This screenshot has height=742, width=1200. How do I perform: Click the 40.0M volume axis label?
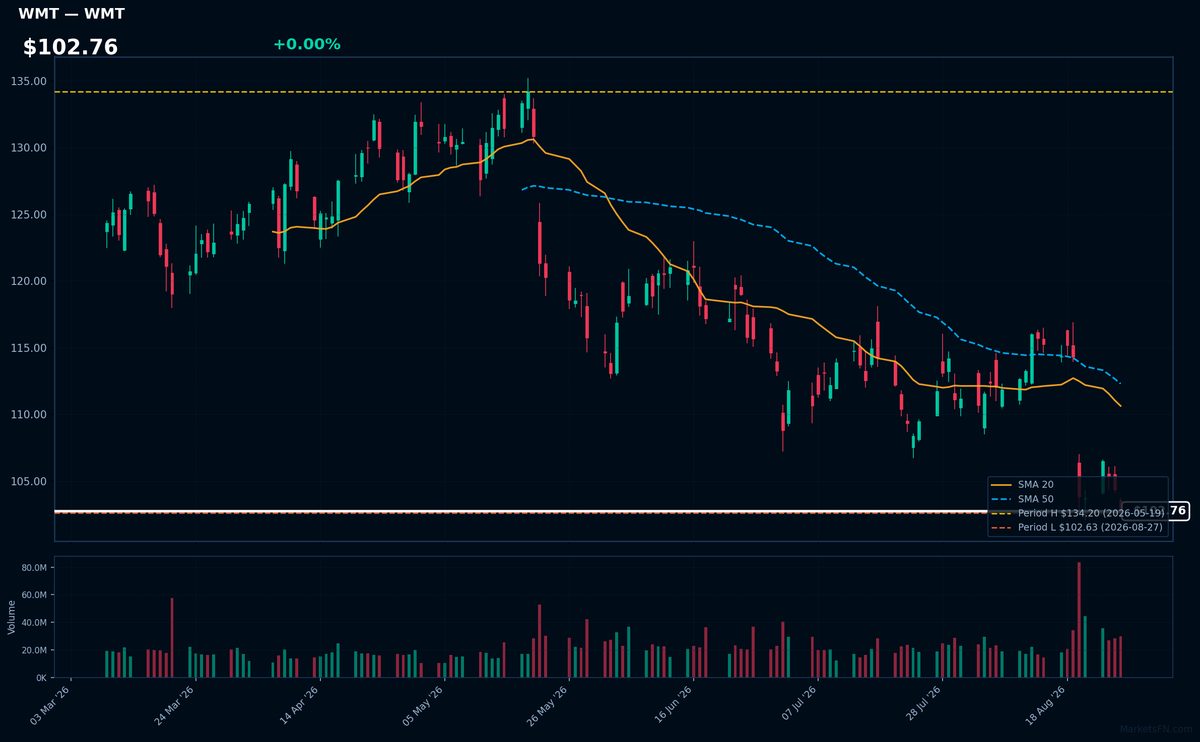click(x=34, y=622)
